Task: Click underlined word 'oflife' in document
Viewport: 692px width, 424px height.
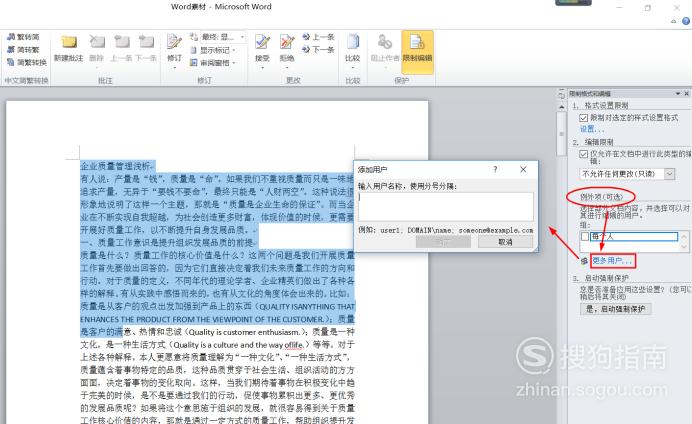Action: [x=293, y=345]
